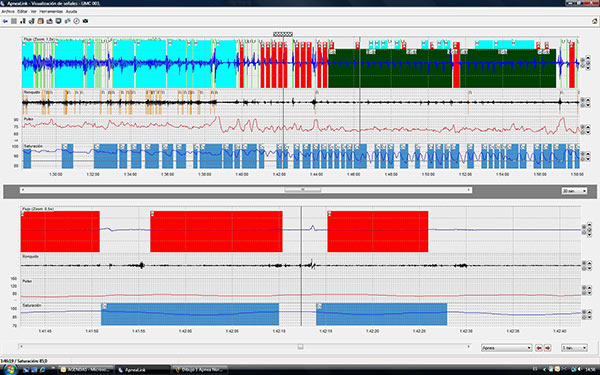
Task: Click the round clock toolbar icon
Action: (x=76, y=21)
